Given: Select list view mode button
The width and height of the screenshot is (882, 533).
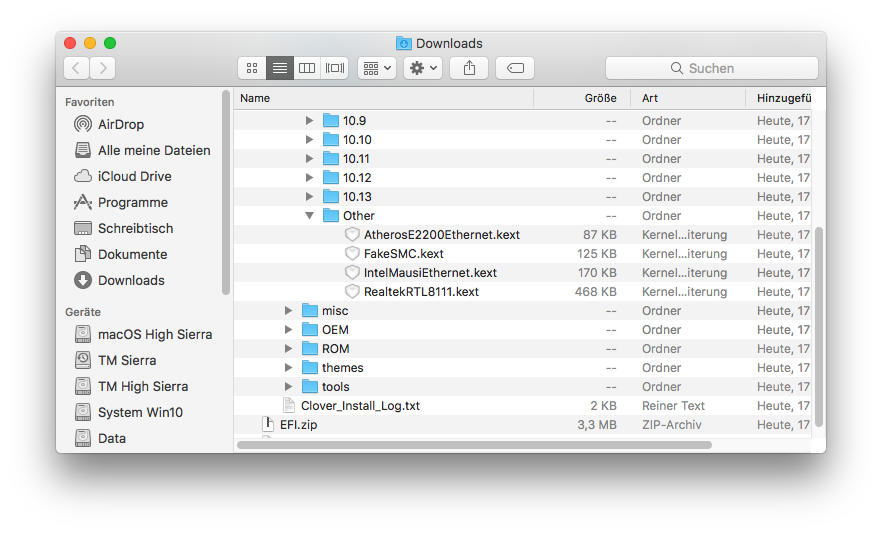Looking at the screenshot, I should [280, 68].
